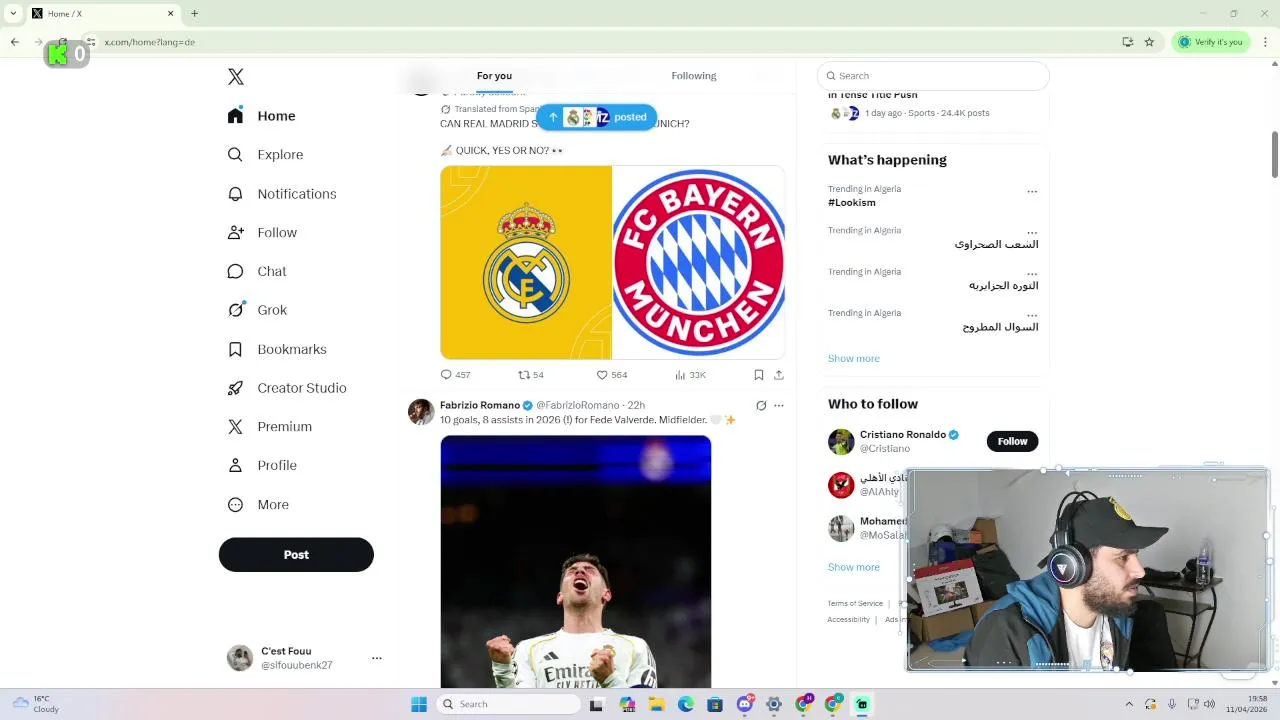Open Fabrizio Romano name link
This screenshot has height=720, width=1280.
point(480,405)
